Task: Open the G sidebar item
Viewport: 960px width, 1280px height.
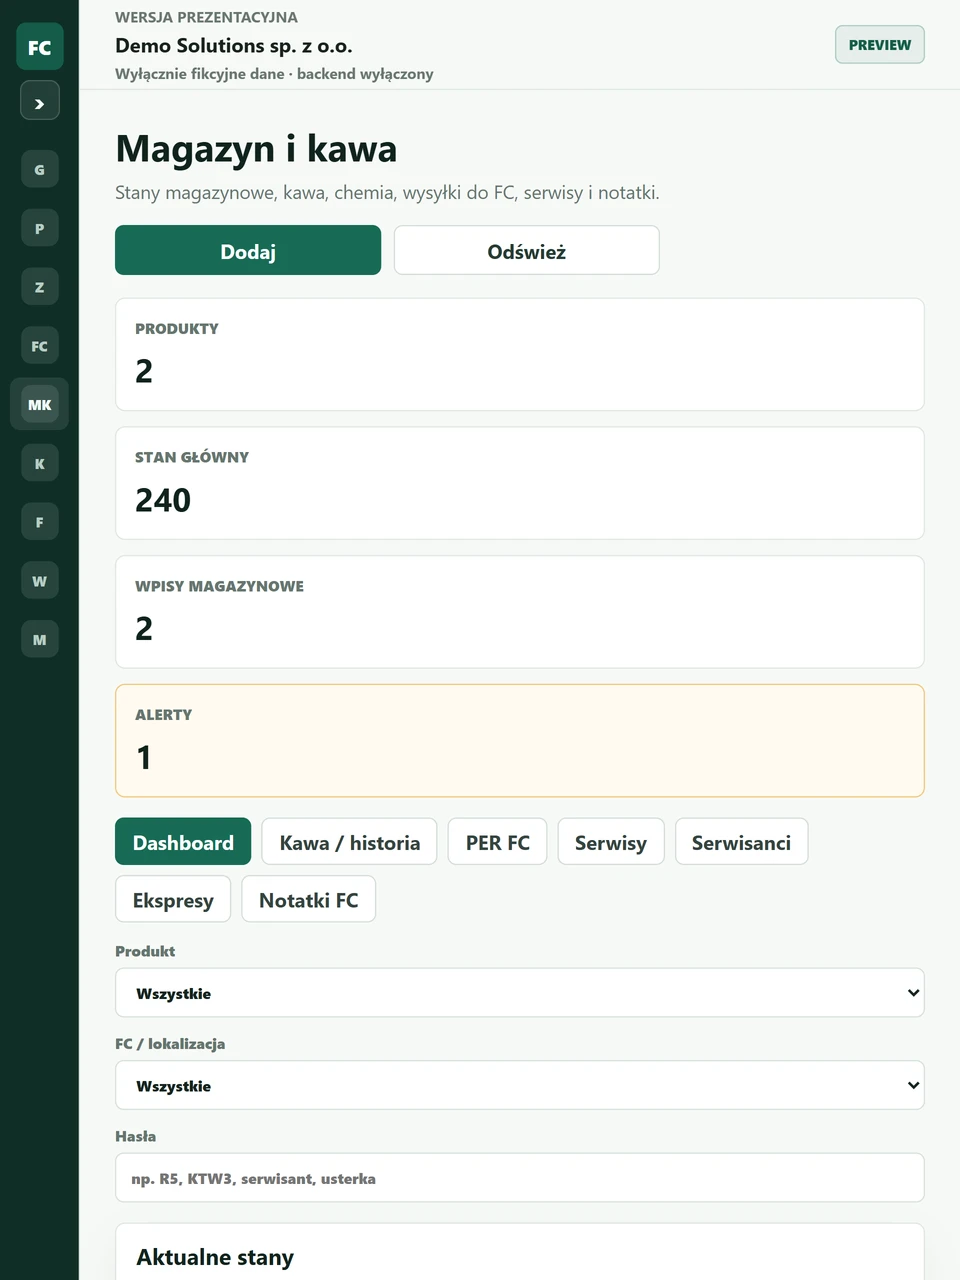Action: pyautogui.click(x=40, y=169)
